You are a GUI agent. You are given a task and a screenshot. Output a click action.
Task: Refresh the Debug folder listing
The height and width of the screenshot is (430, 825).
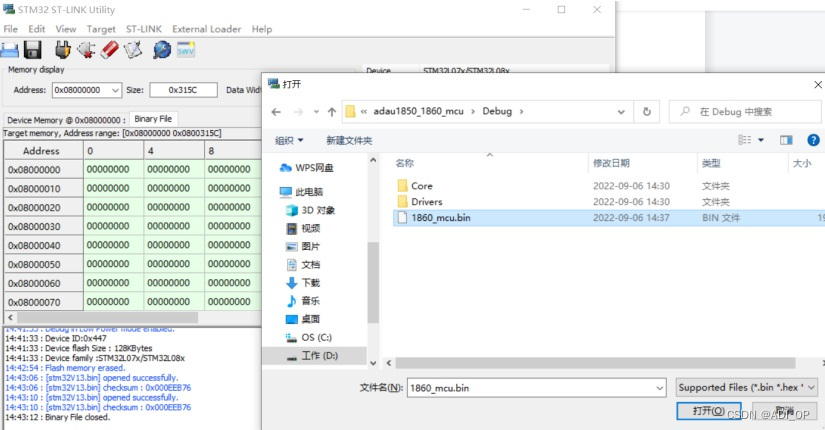(x=647, y=112)
